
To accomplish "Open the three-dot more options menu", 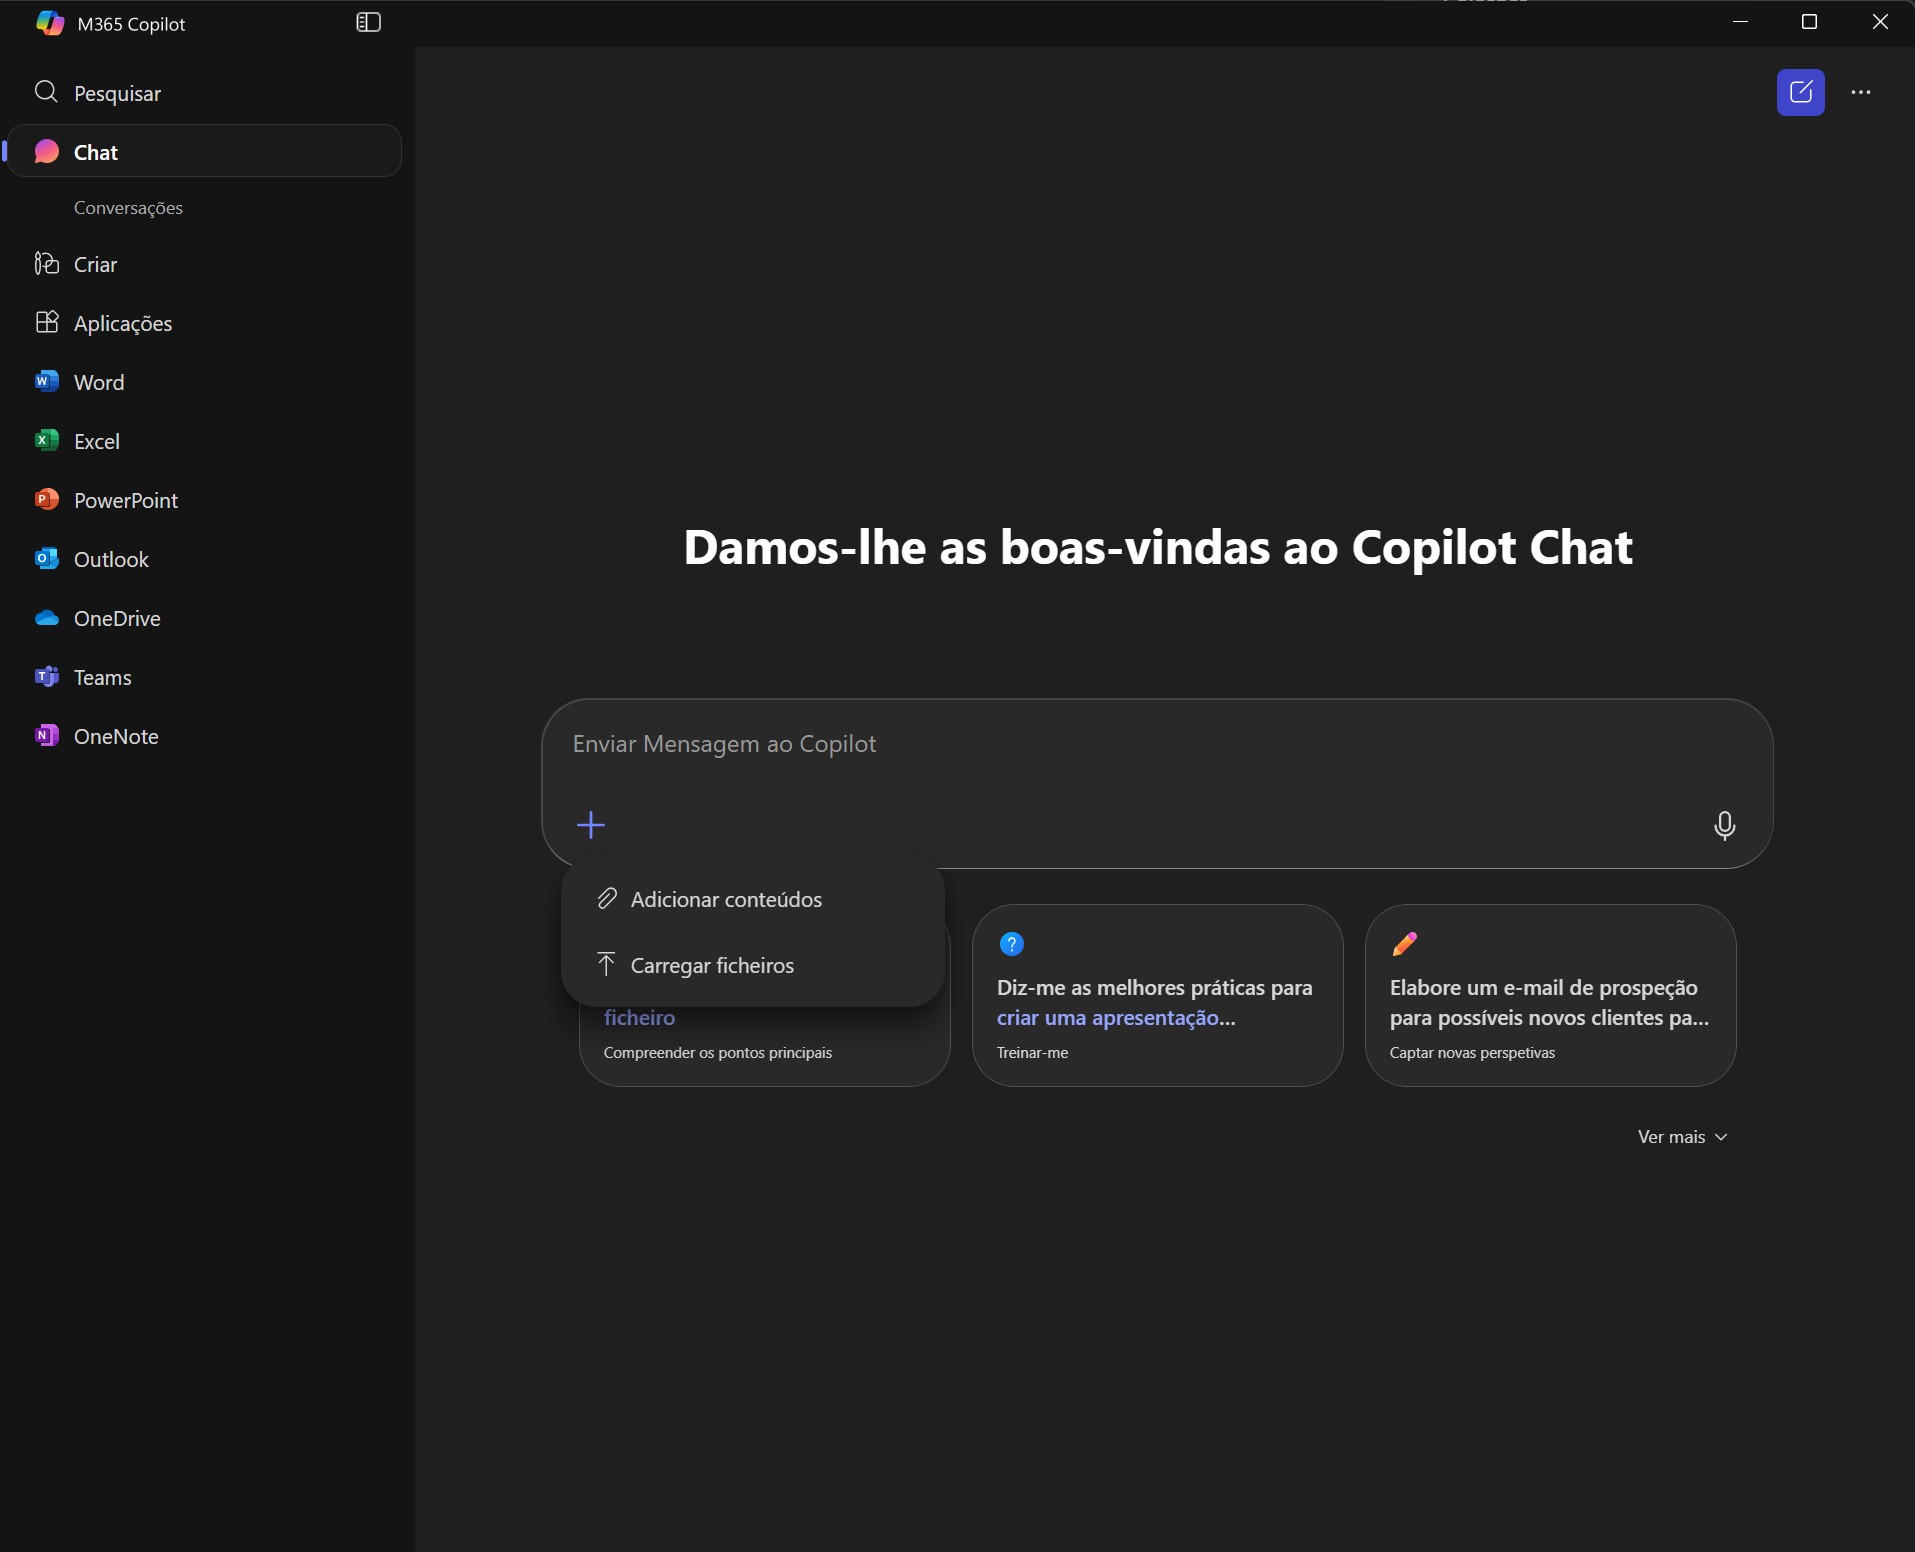I will [x=1860, y=92].
